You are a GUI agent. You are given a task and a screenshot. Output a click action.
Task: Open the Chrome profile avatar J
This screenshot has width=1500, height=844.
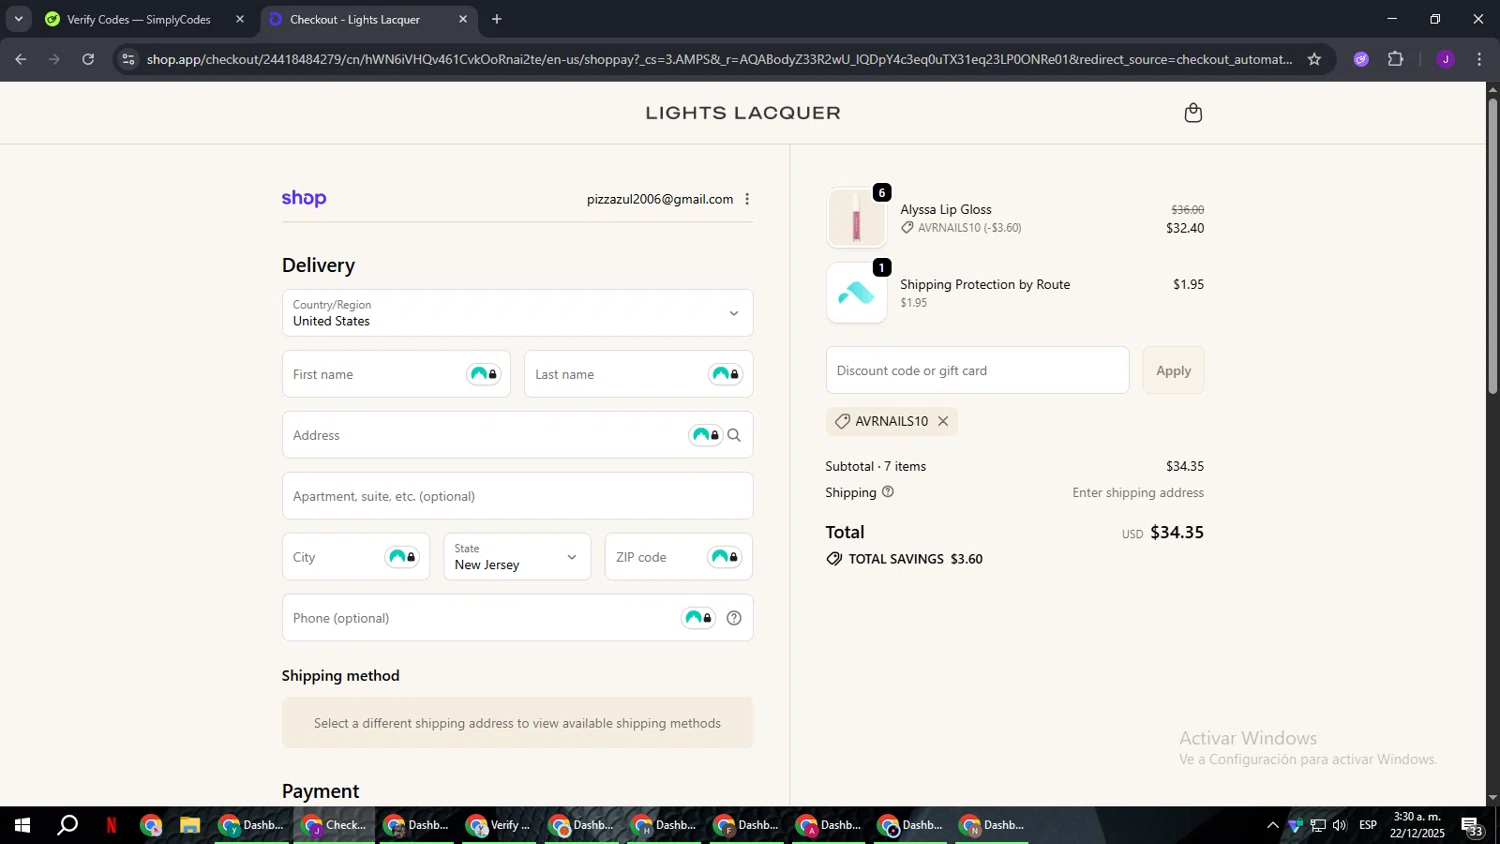[1445, 59]
